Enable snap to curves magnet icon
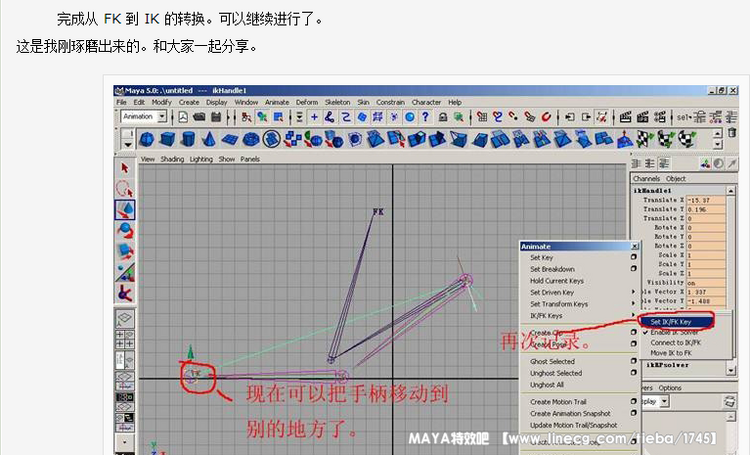This screenshot has height=455, width=750. pyautogui.click(x=498, y=117)
